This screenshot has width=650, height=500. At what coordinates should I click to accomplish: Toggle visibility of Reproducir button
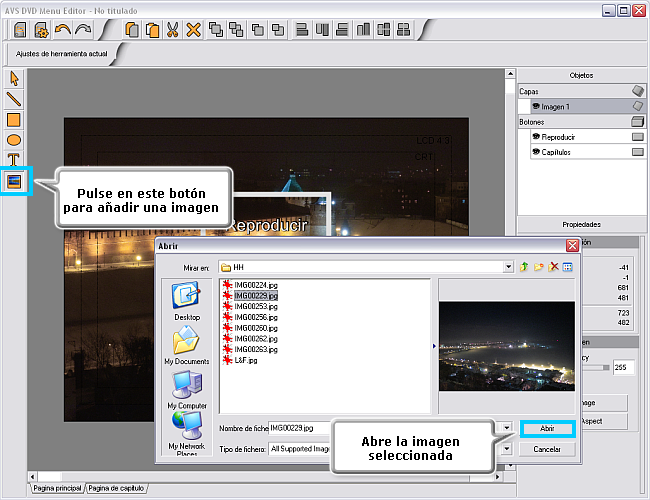[x=536, y=136]
